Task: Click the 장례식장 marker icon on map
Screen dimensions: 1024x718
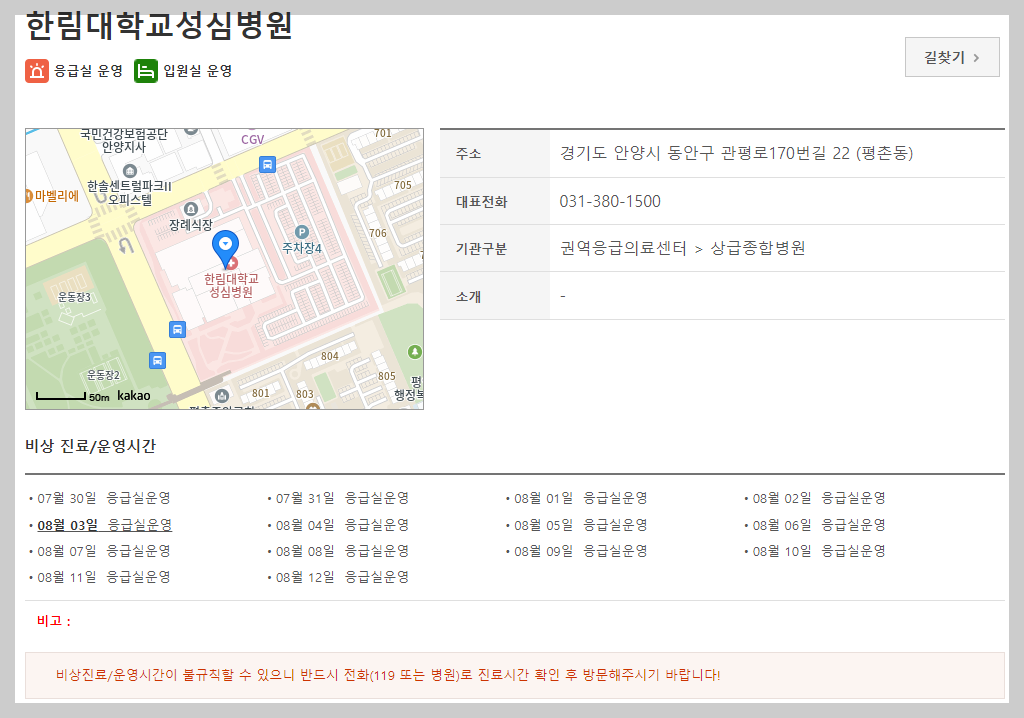Action: pyautogui.click(x=191, y=209)
